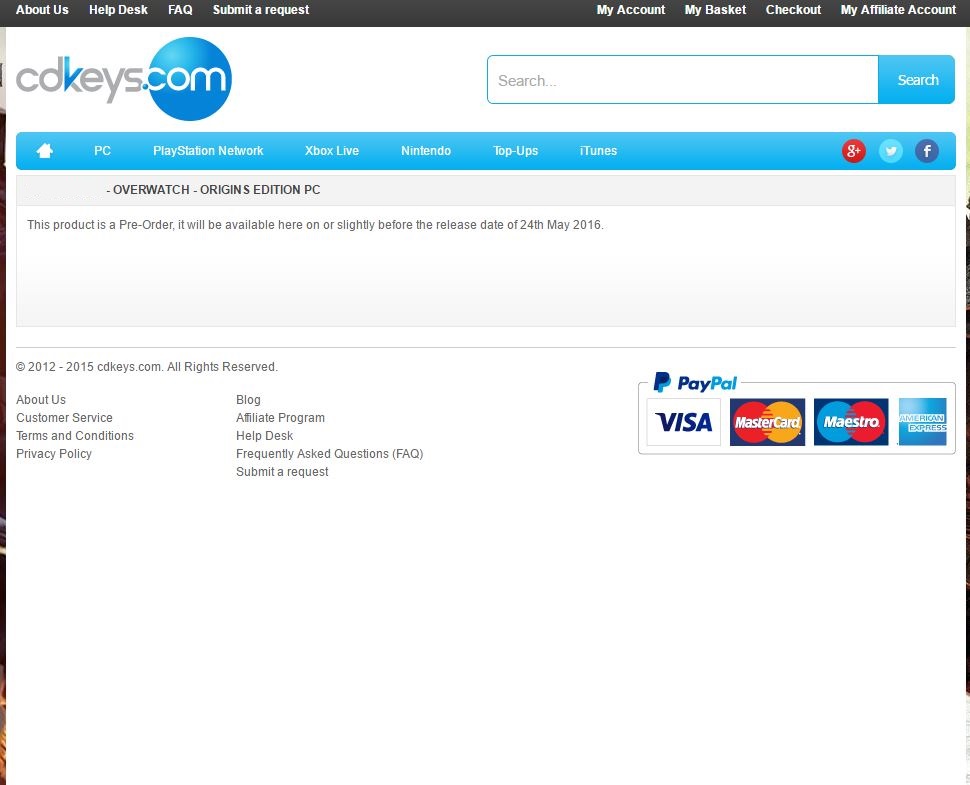Open the Google Plus social icon

point(853,151)
